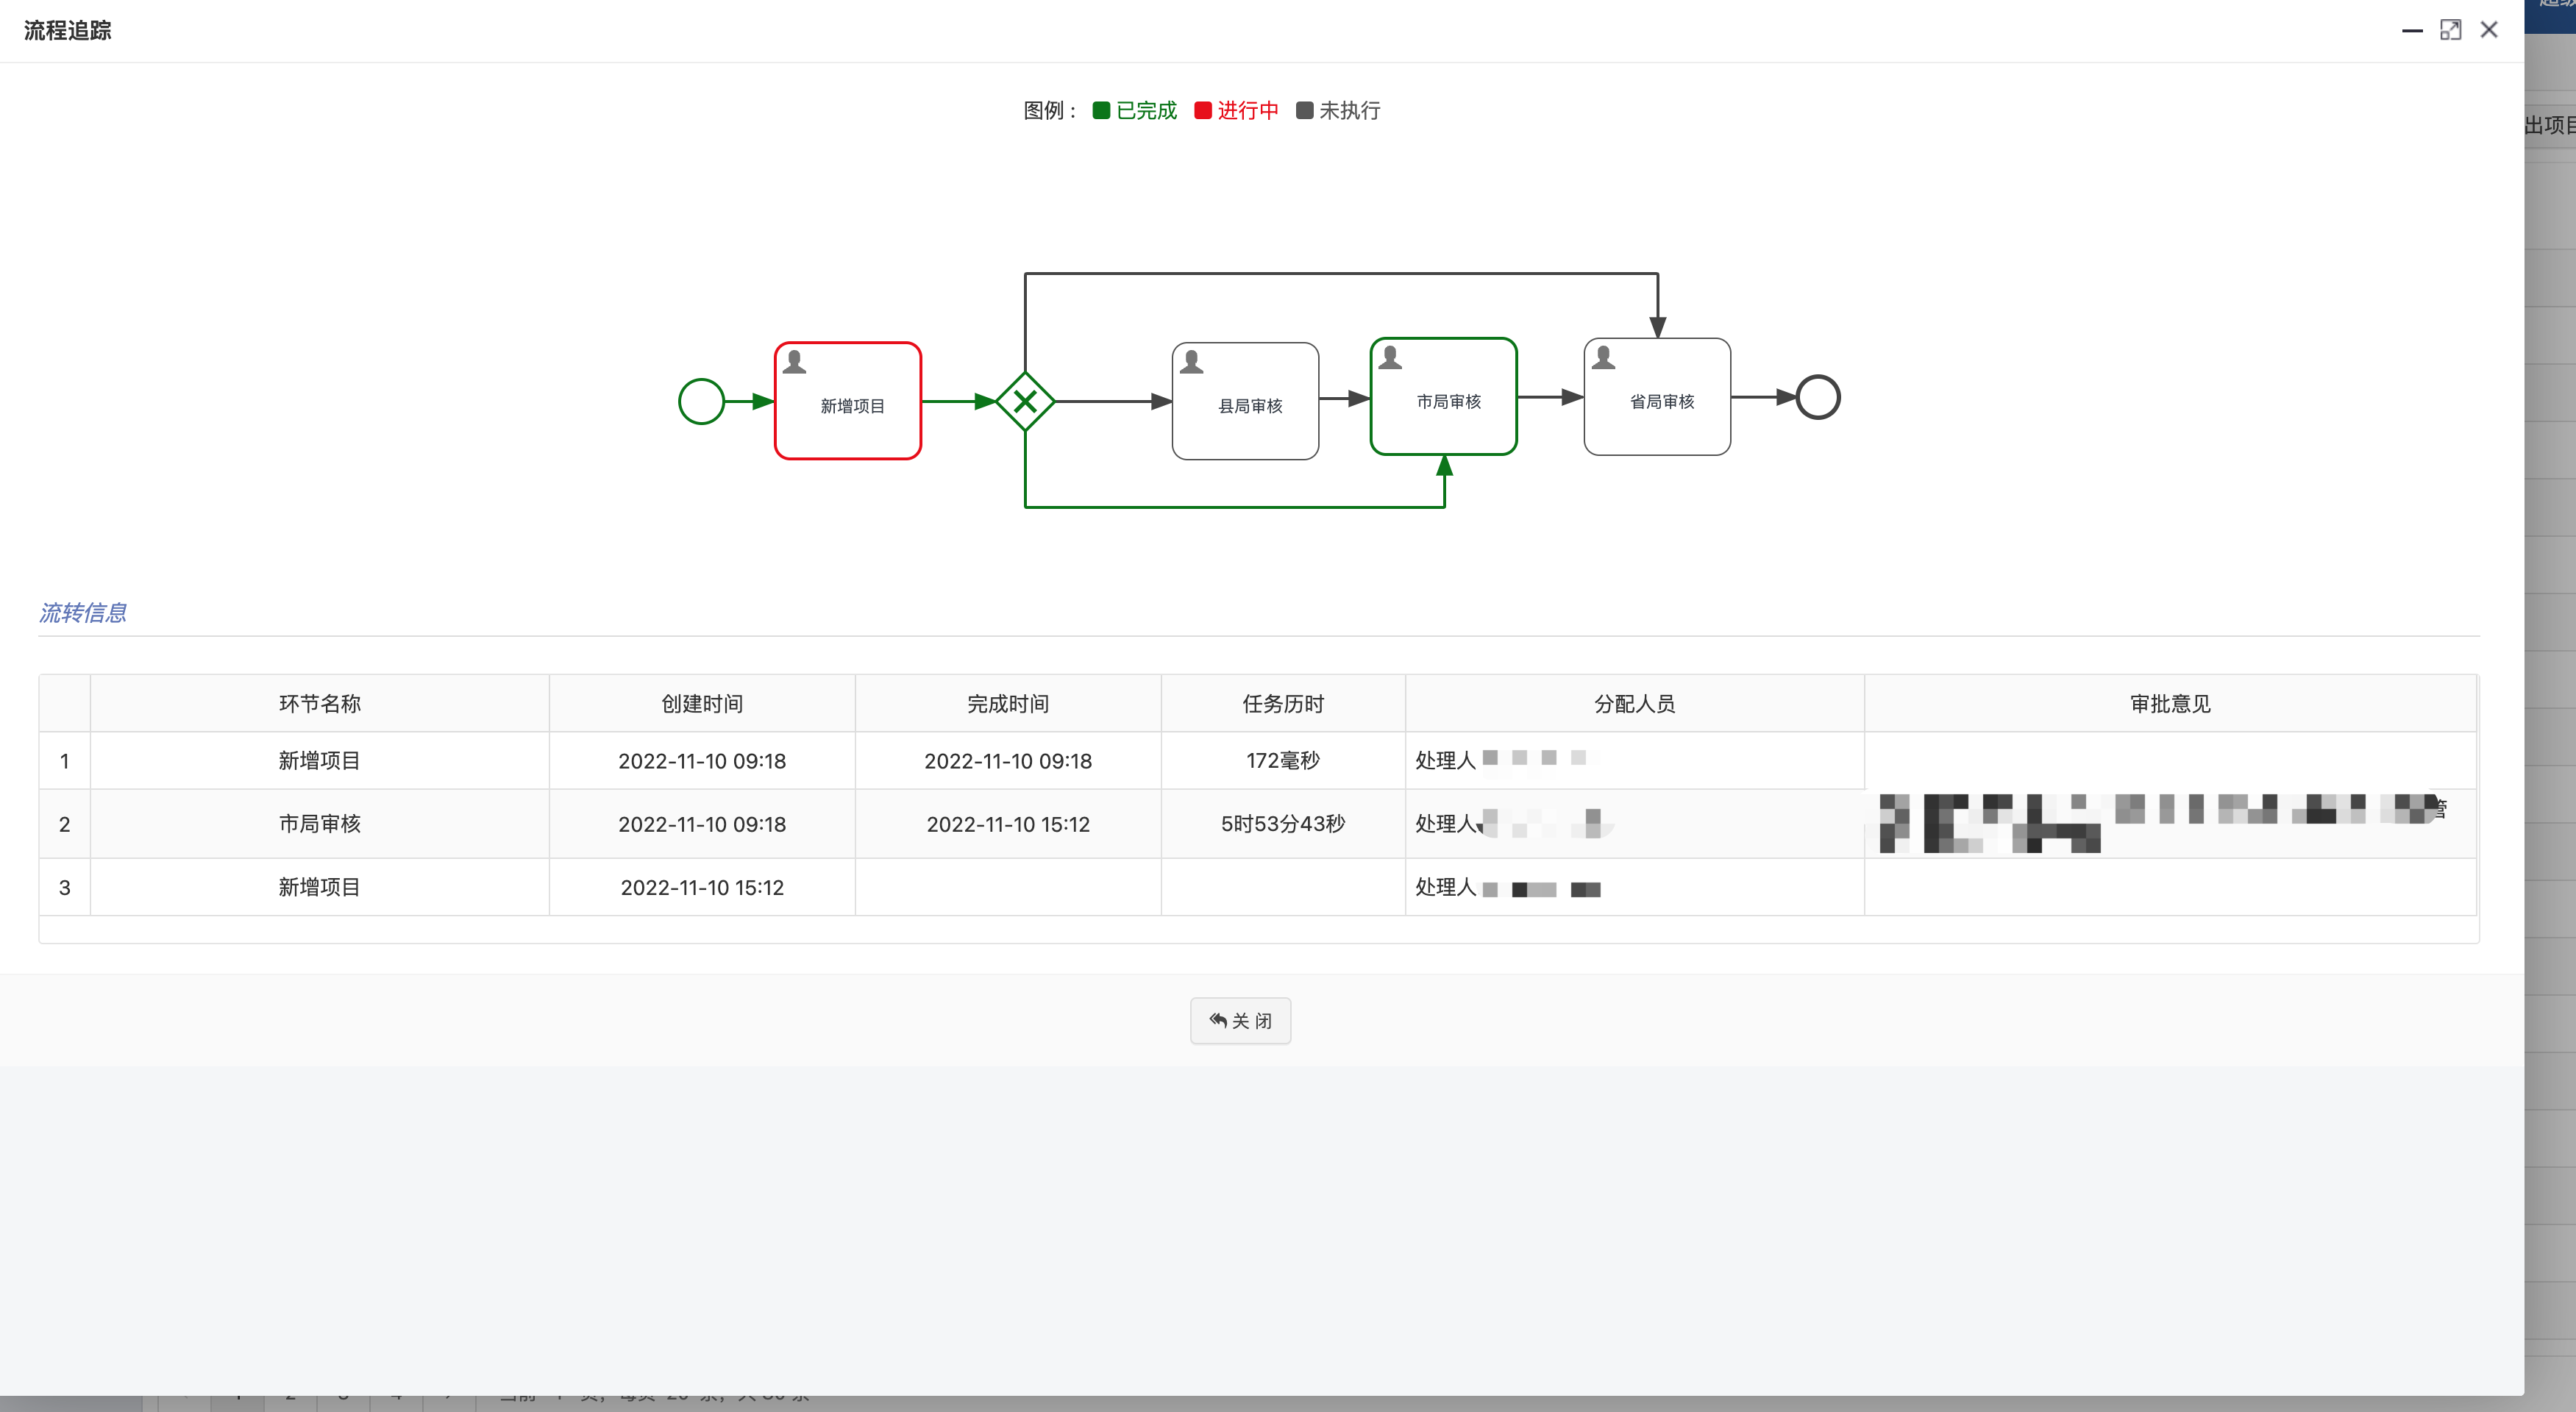
Task: Click row 2 blurred 审批意见 cell
Action: (x=2170, y=823)
